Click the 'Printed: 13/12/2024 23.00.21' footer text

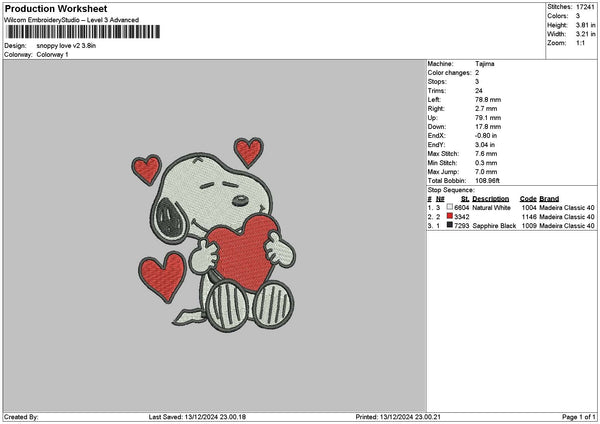pyautogui.click(x=398, y=417)
